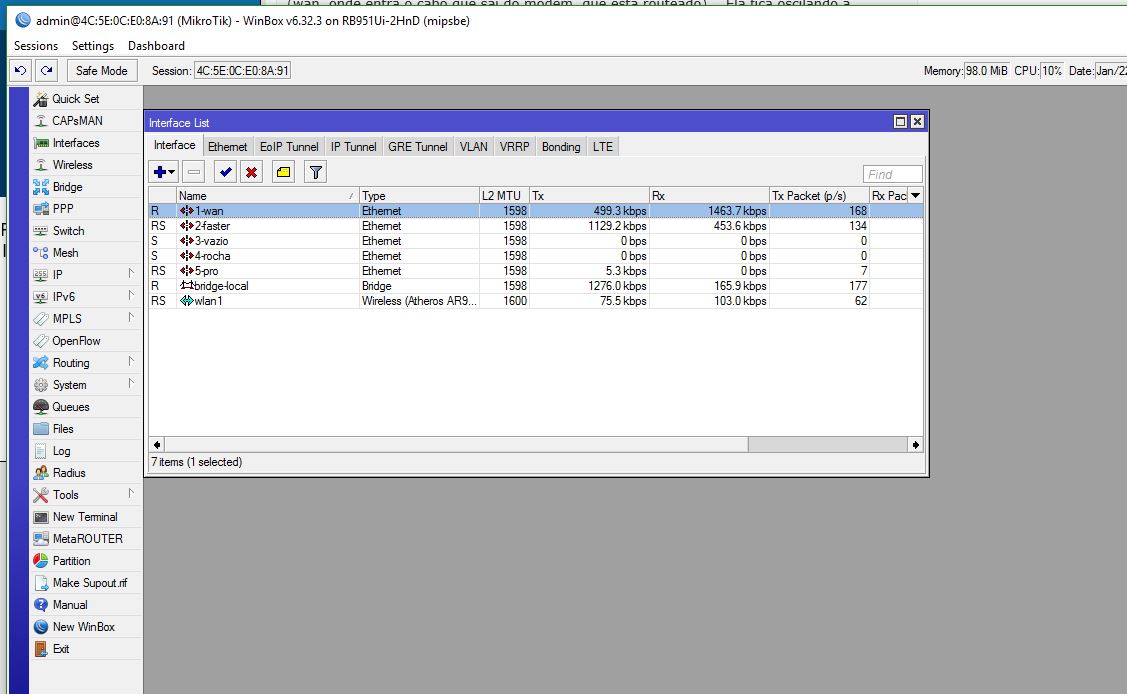Open the Dashboard menu

156,46
